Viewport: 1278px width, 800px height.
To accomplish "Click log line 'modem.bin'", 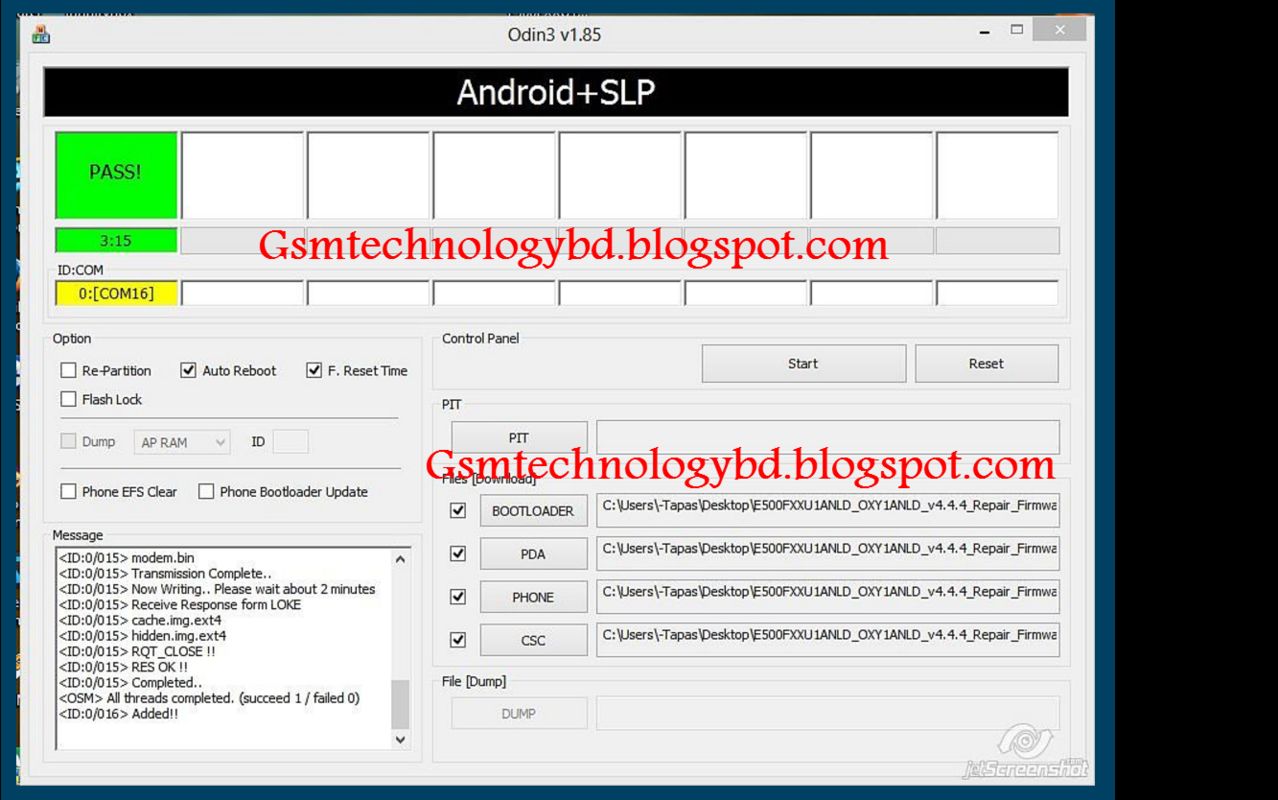I will coord(127,558).
